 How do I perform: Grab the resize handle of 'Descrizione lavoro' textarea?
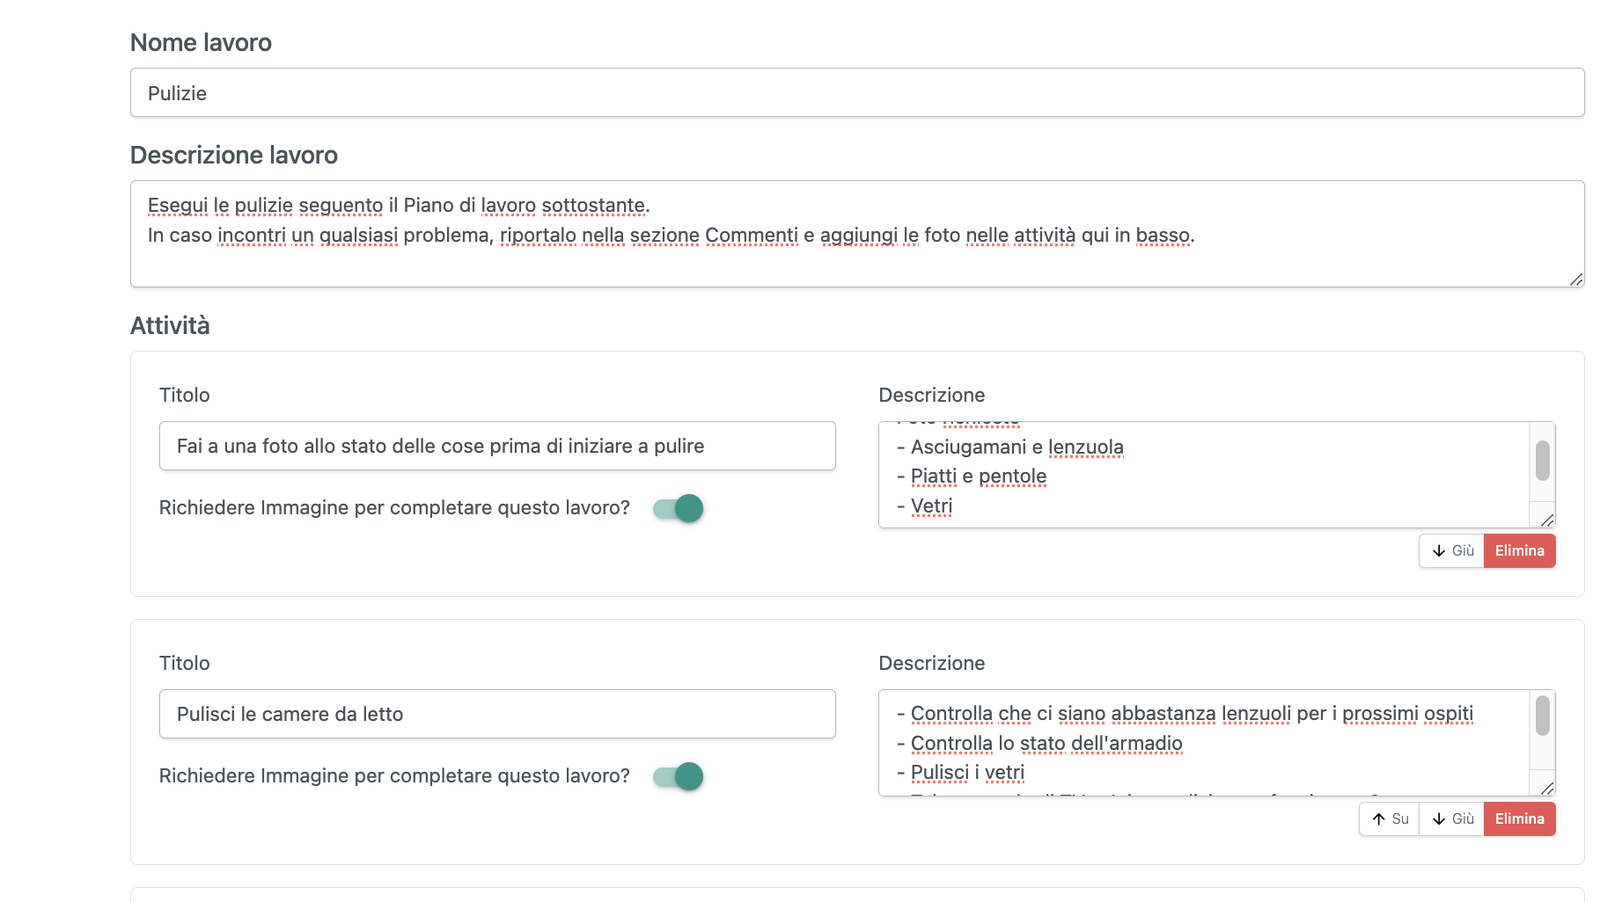pyautogui.click(x=1576, y=279)
